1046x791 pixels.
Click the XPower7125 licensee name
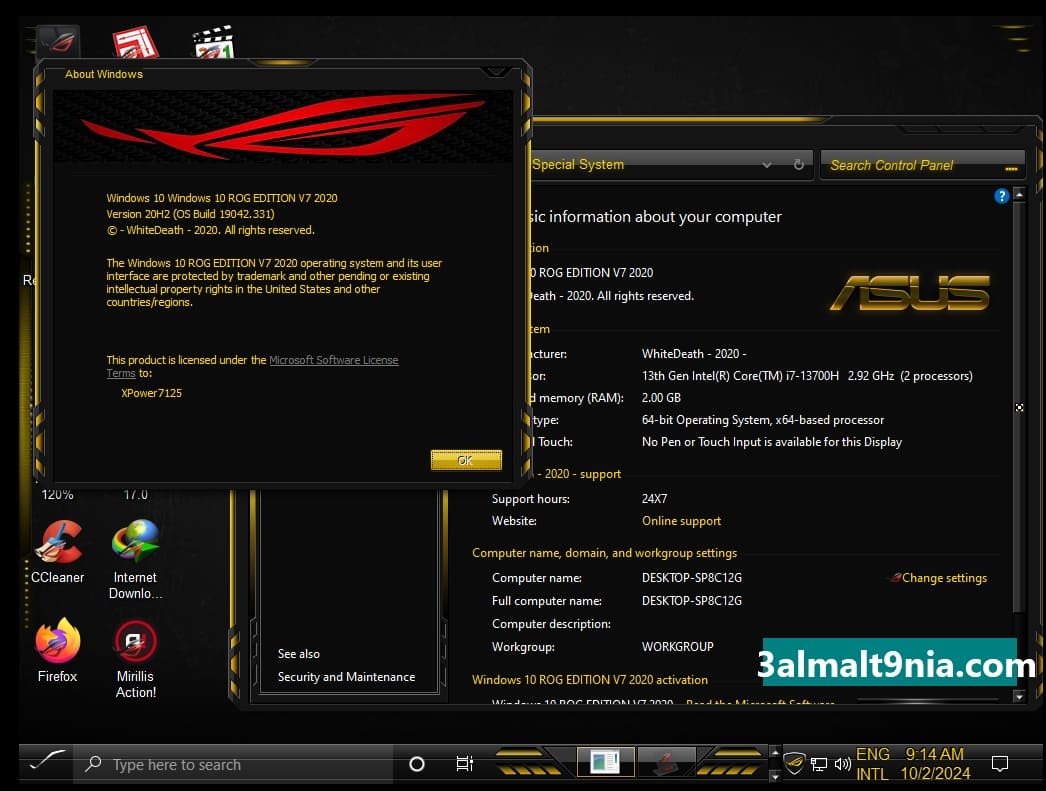pos(151,393)
